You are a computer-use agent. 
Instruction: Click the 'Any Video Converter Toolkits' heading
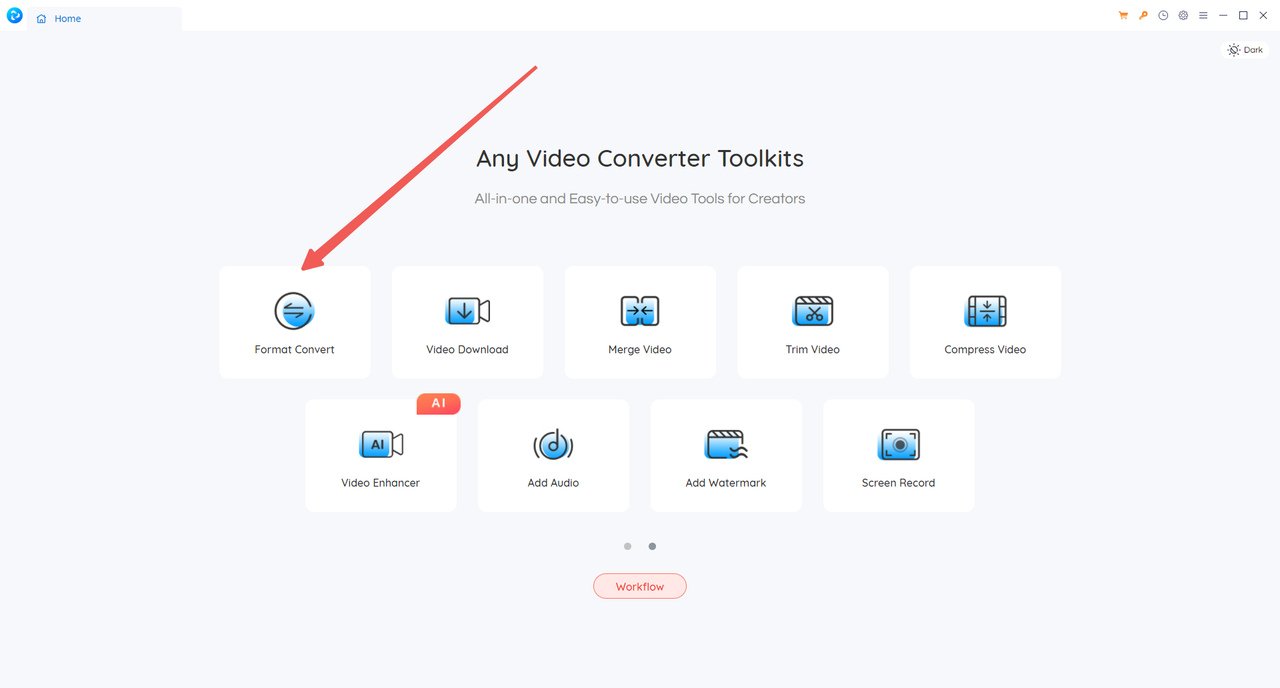click(640, 158)
